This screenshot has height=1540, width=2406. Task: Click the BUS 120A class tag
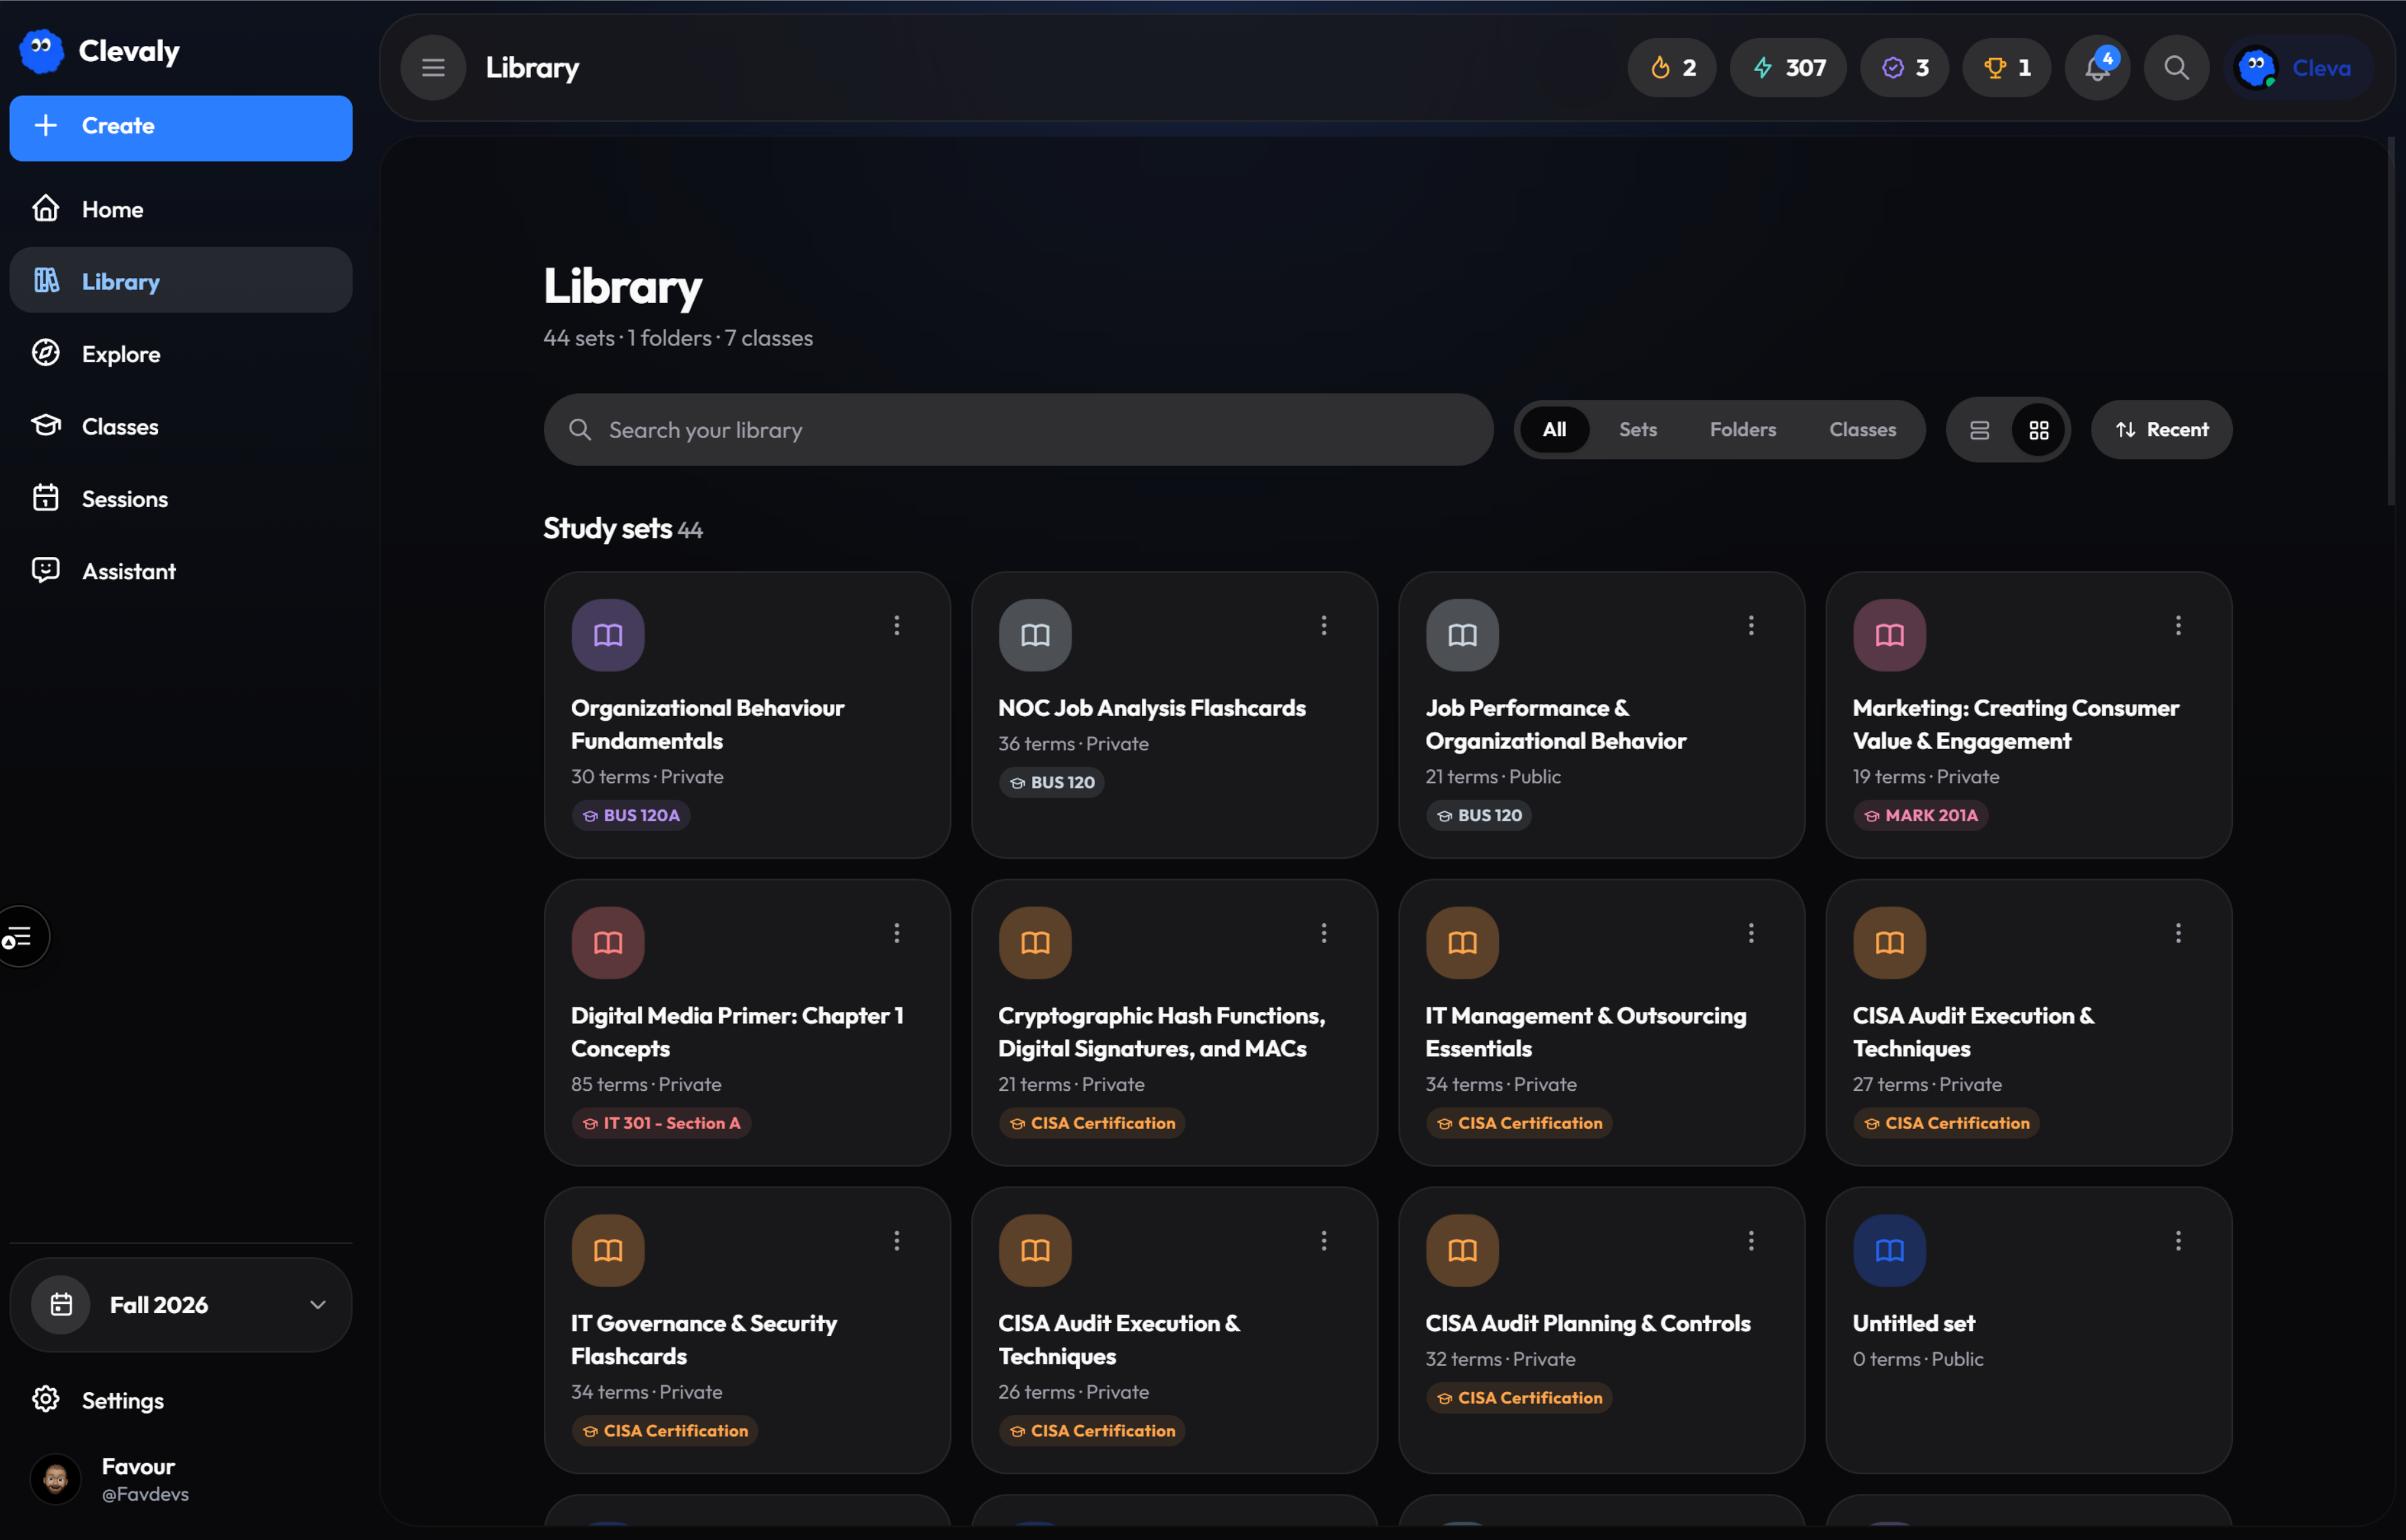631,816
